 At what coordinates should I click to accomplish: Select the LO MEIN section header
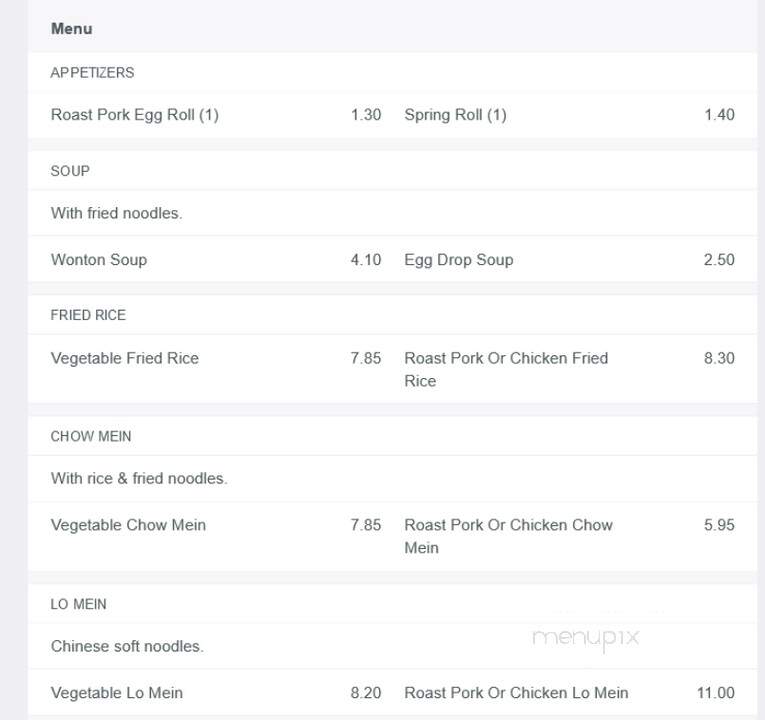coord(79,604)
